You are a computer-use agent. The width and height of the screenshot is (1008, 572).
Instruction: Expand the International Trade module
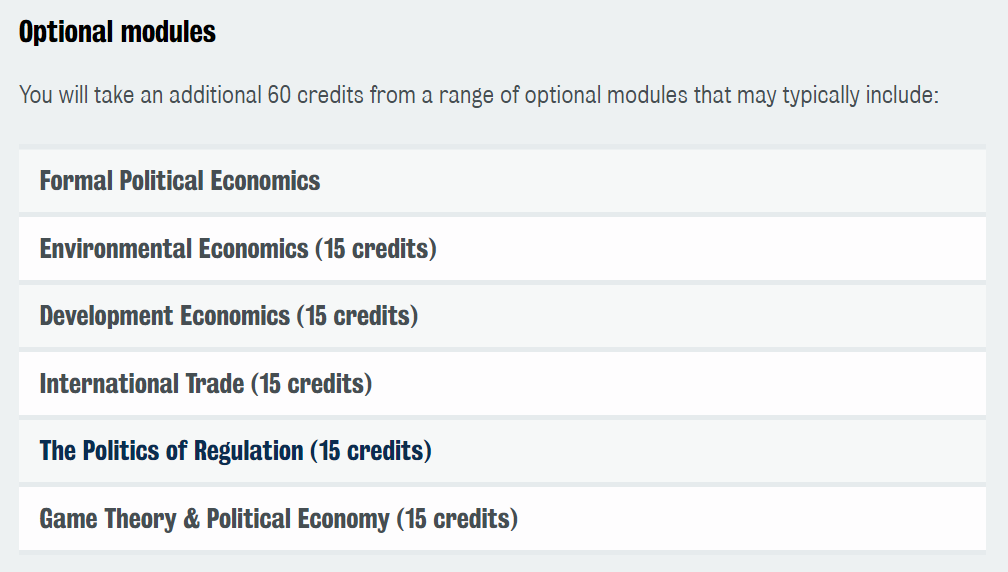click(x=502, y=384)
